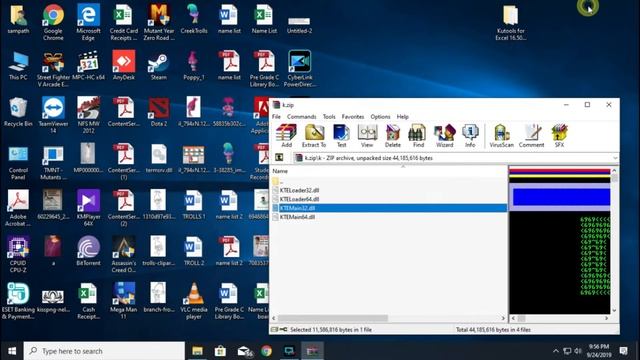This screenshot has height=360, width=640.
Task: Select the TROLLS 1 Word document
Action: click(x=194, y=205)
